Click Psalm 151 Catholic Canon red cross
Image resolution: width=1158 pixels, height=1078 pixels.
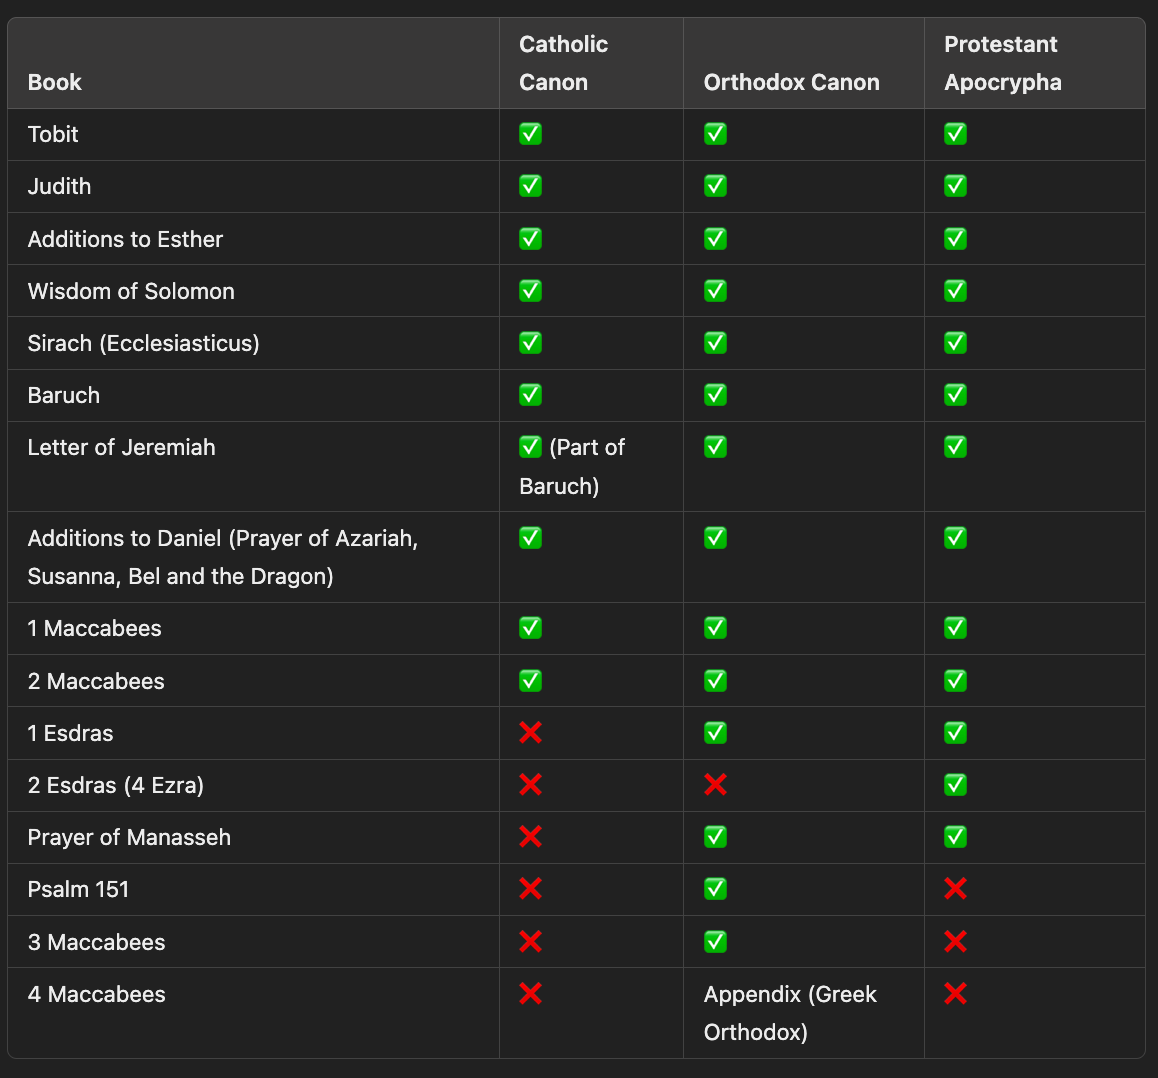pyautogui.click(x=530, y=888)
